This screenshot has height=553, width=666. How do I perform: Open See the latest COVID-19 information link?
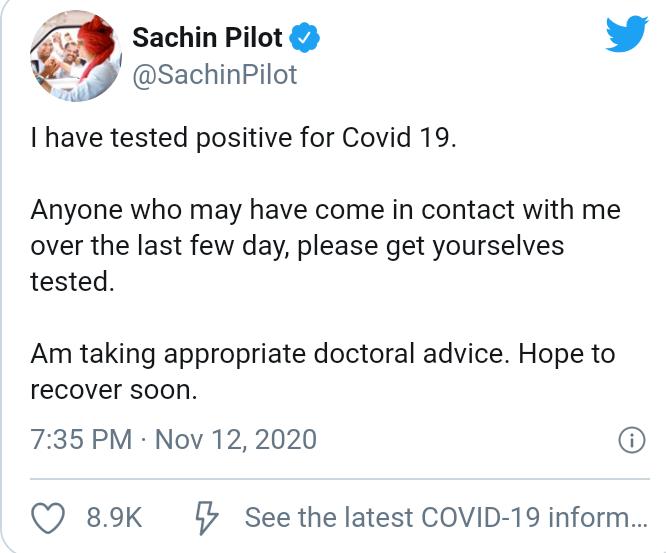446,517
